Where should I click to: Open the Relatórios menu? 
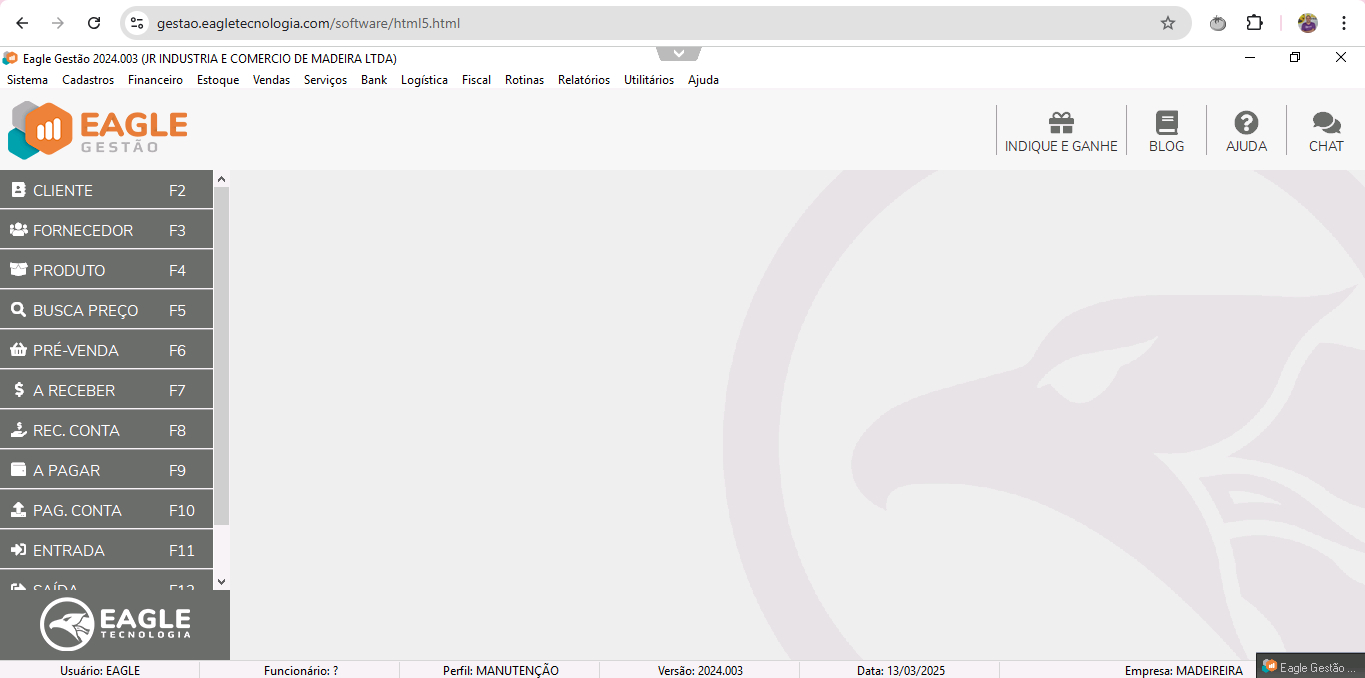584,80
